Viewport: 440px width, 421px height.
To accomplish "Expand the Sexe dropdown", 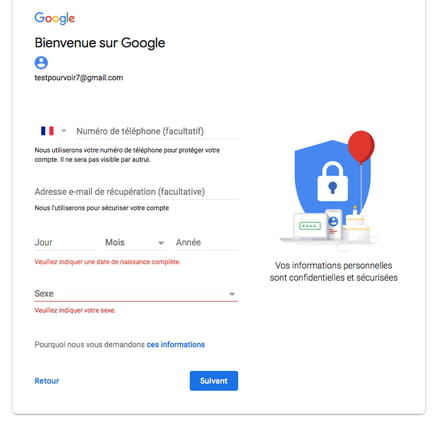I will tap(136, 294).
